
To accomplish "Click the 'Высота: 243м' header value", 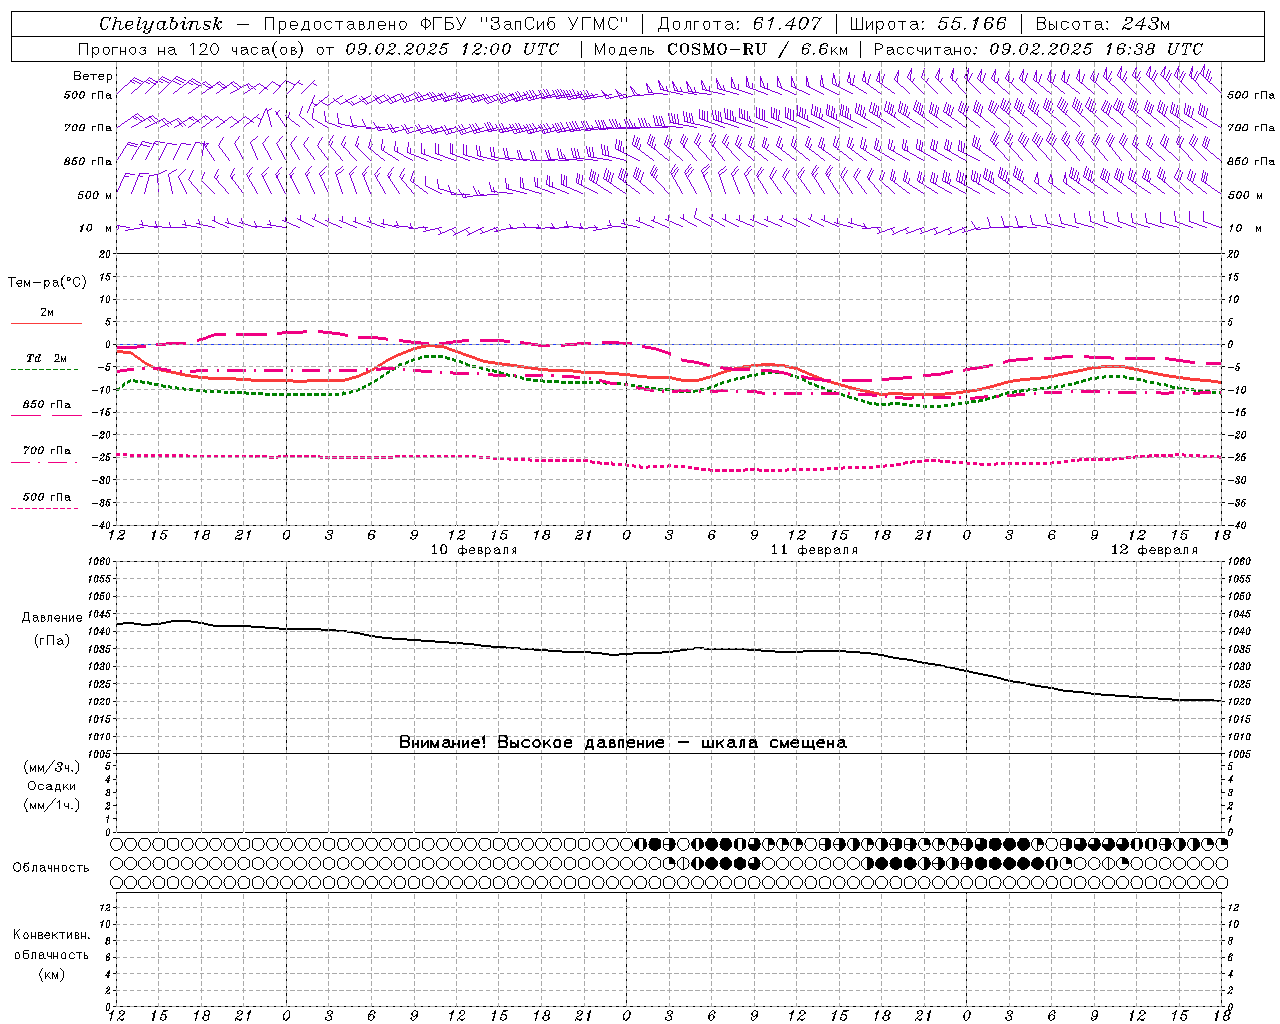I will coord(1103,24).
